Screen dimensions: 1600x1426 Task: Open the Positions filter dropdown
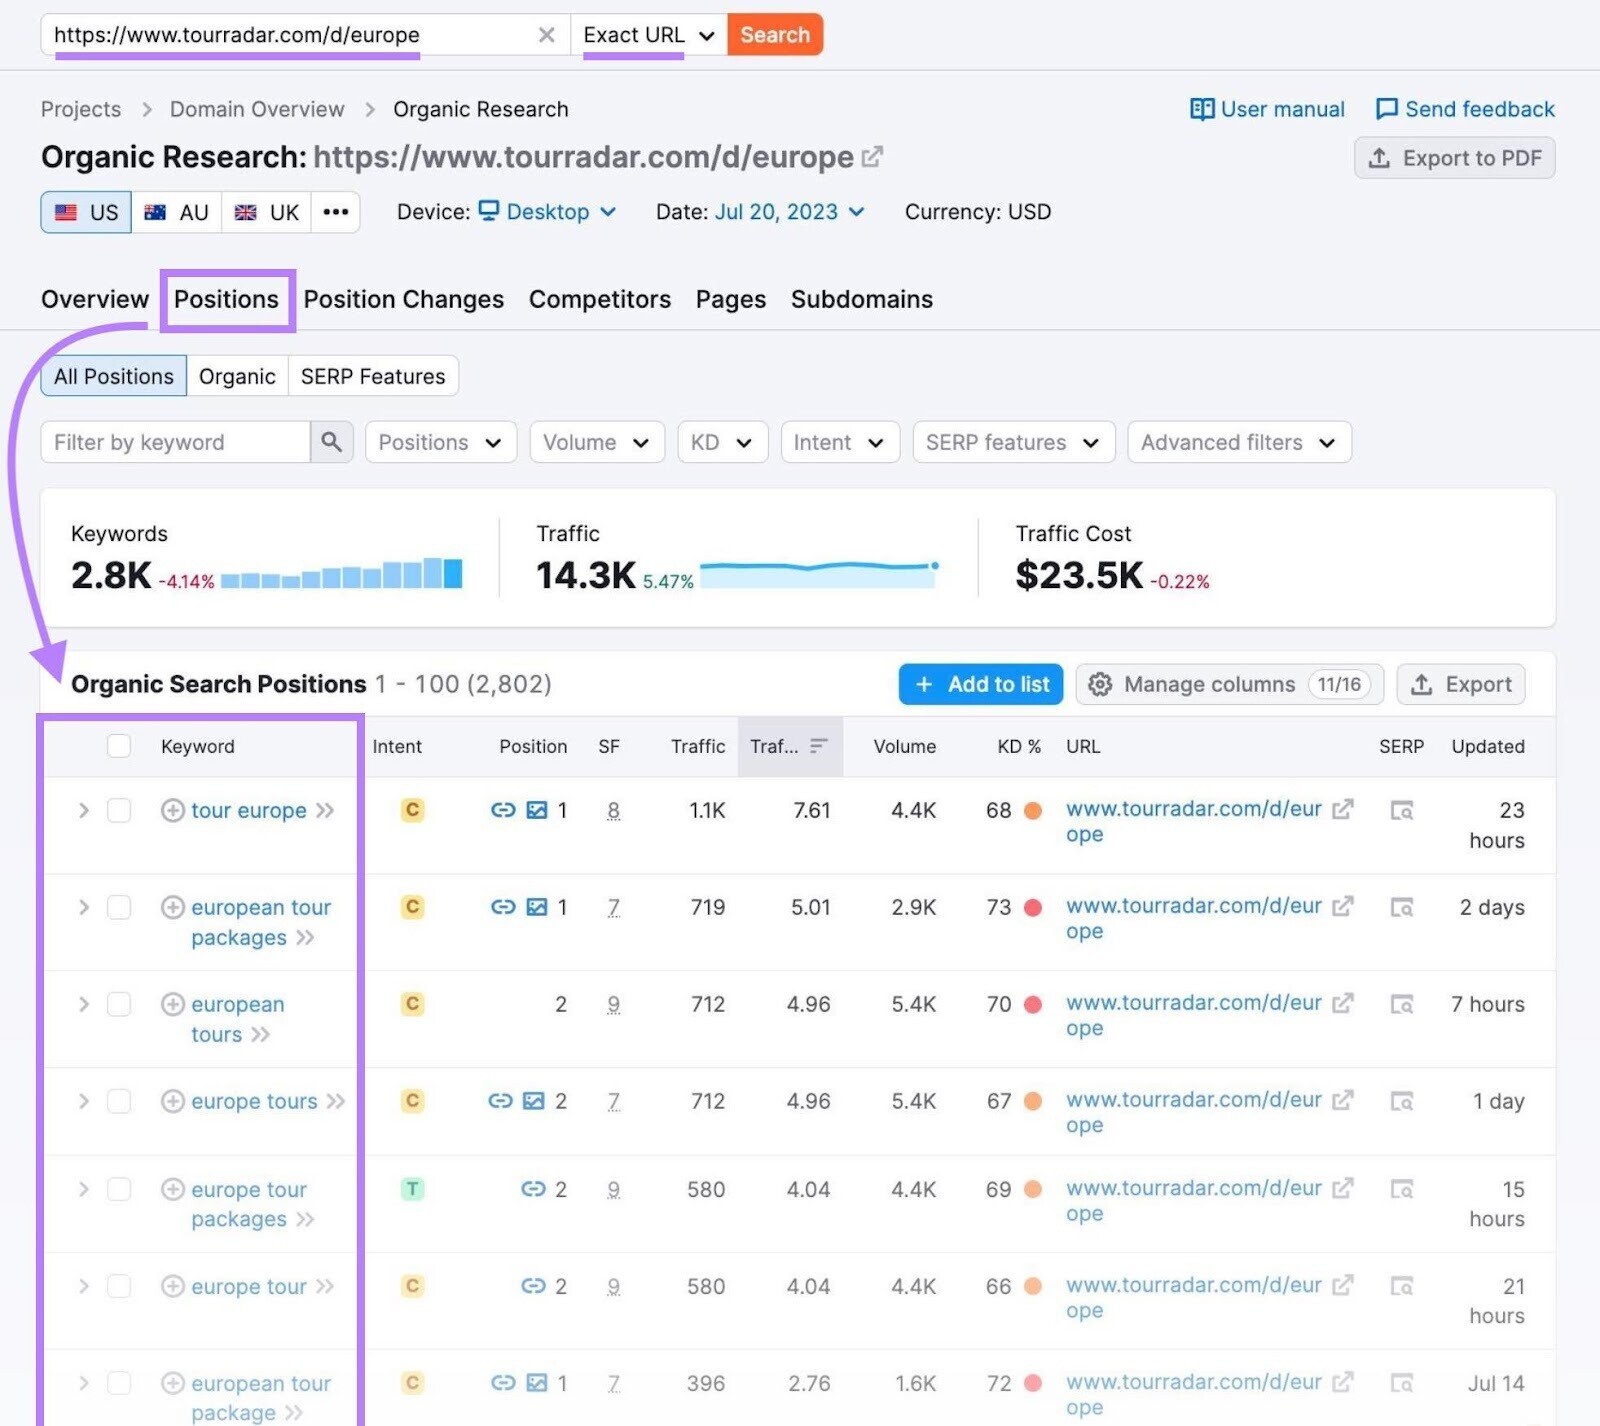coord(441,442)
